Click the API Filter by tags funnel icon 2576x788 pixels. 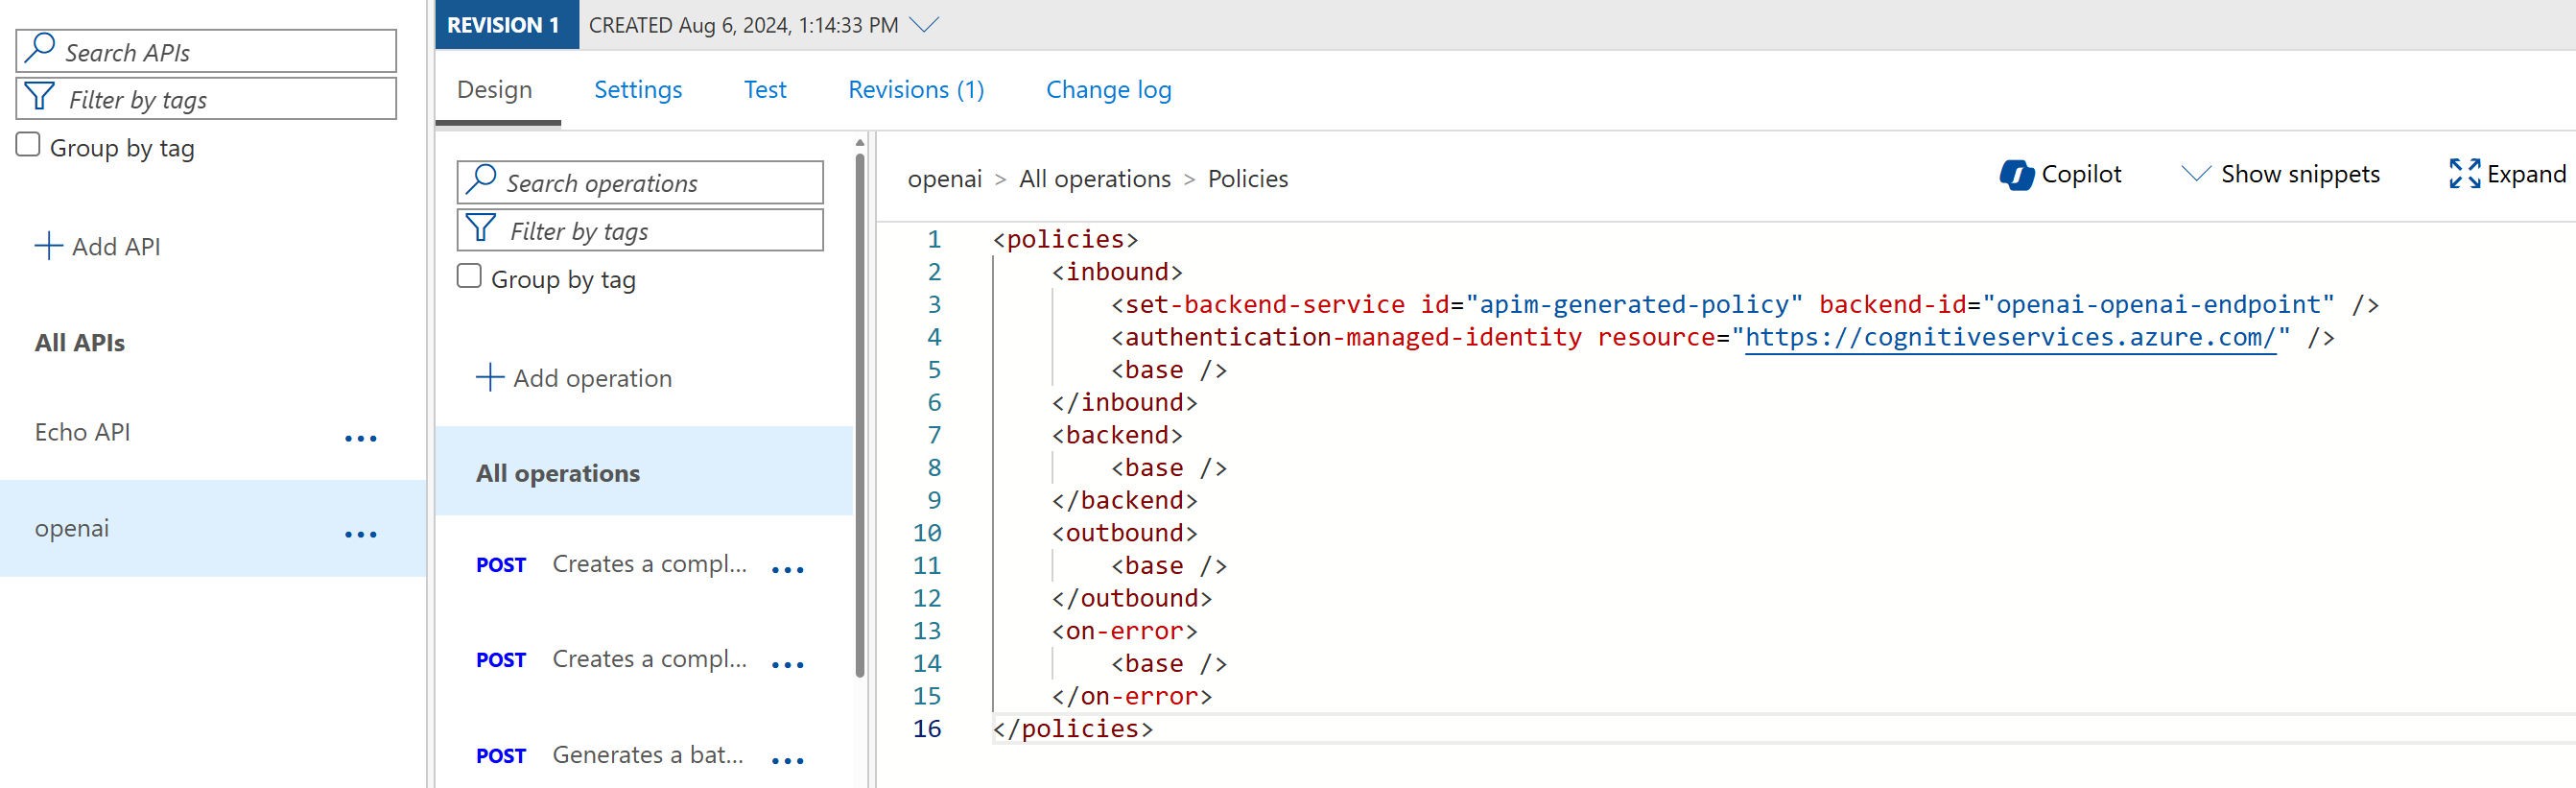[40, 97]
